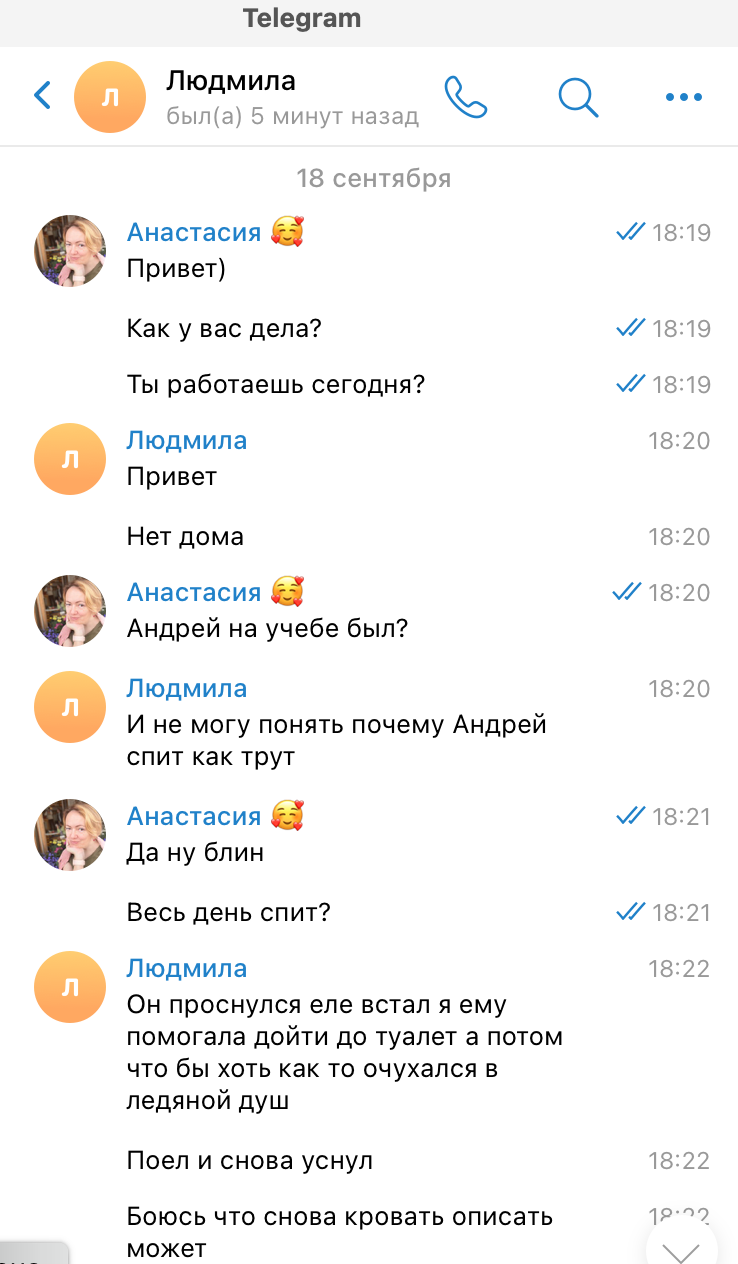Viewport: 738px width, 1264px height.
Task: Select the message "Ты работаешь сегодня?"
Action: click(276, 385)
